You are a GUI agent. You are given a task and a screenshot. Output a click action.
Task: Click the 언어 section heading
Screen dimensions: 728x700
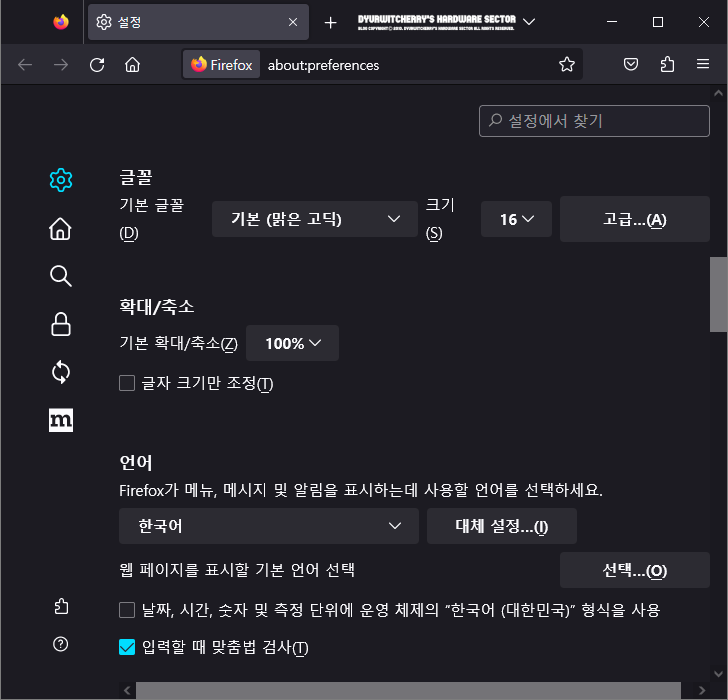point(136,462)
